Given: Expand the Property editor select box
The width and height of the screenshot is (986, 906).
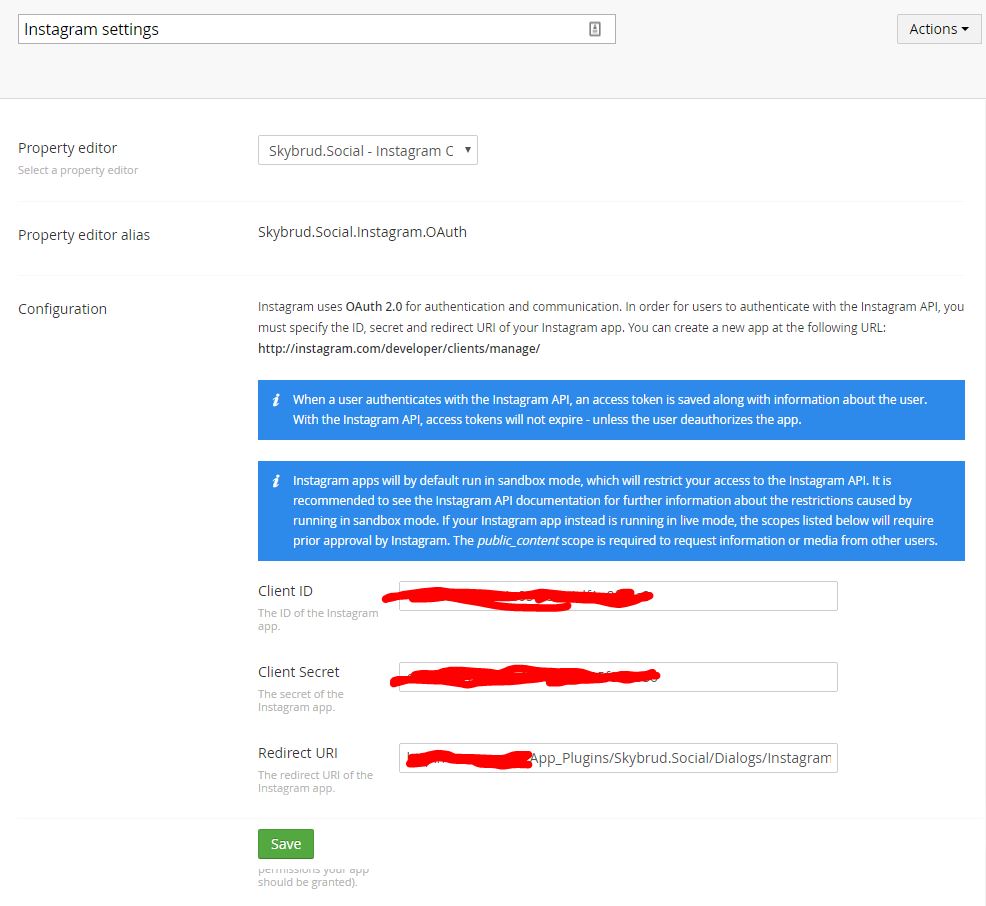Looking at the screenshot, I should pyautogui.click(x=368, y=150).
